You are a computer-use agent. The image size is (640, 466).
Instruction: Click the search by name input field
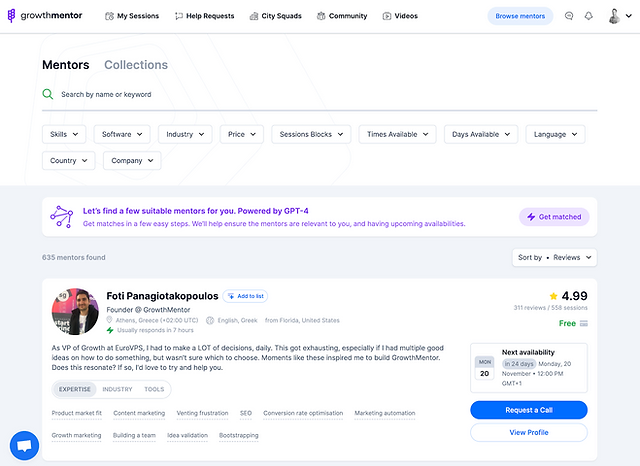click(320, 94)
